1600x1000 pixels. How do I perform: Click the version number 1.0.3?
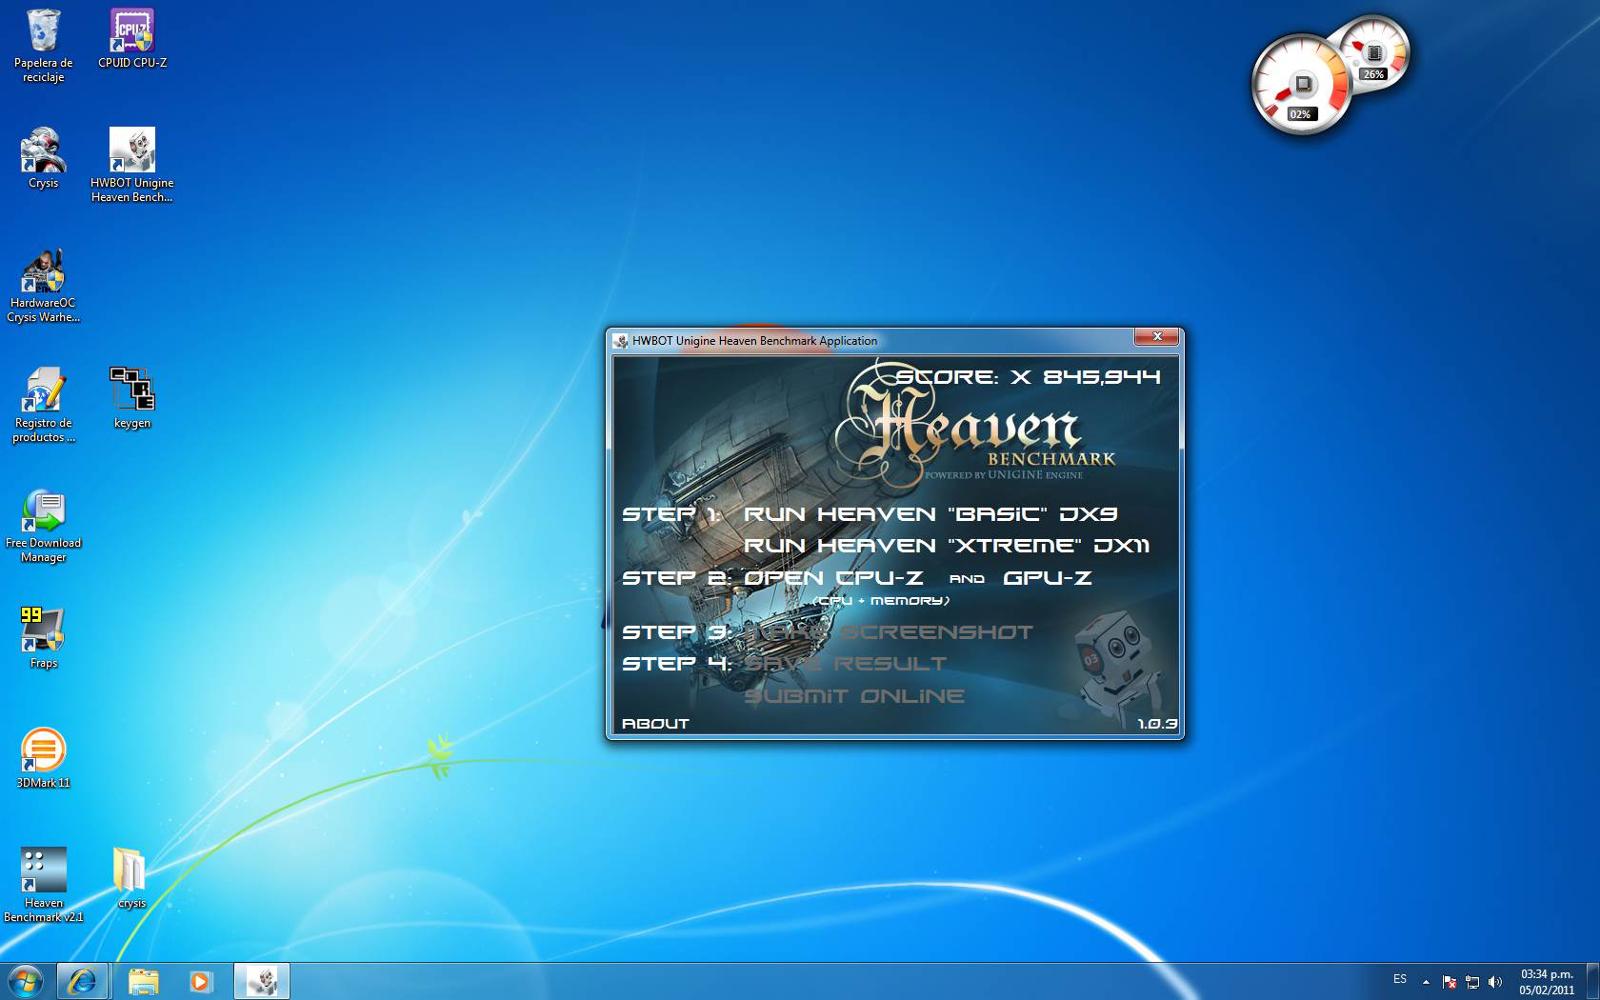pyautogui.click(x=1157, y=723)
